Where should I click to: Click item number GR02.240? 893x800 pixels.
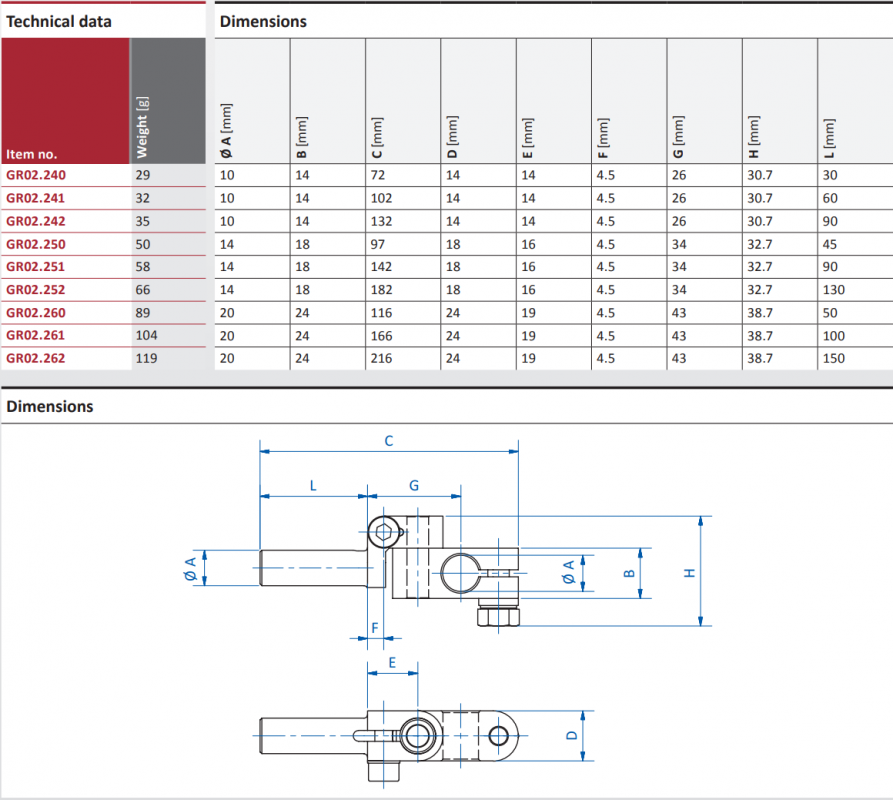(36, 175)
